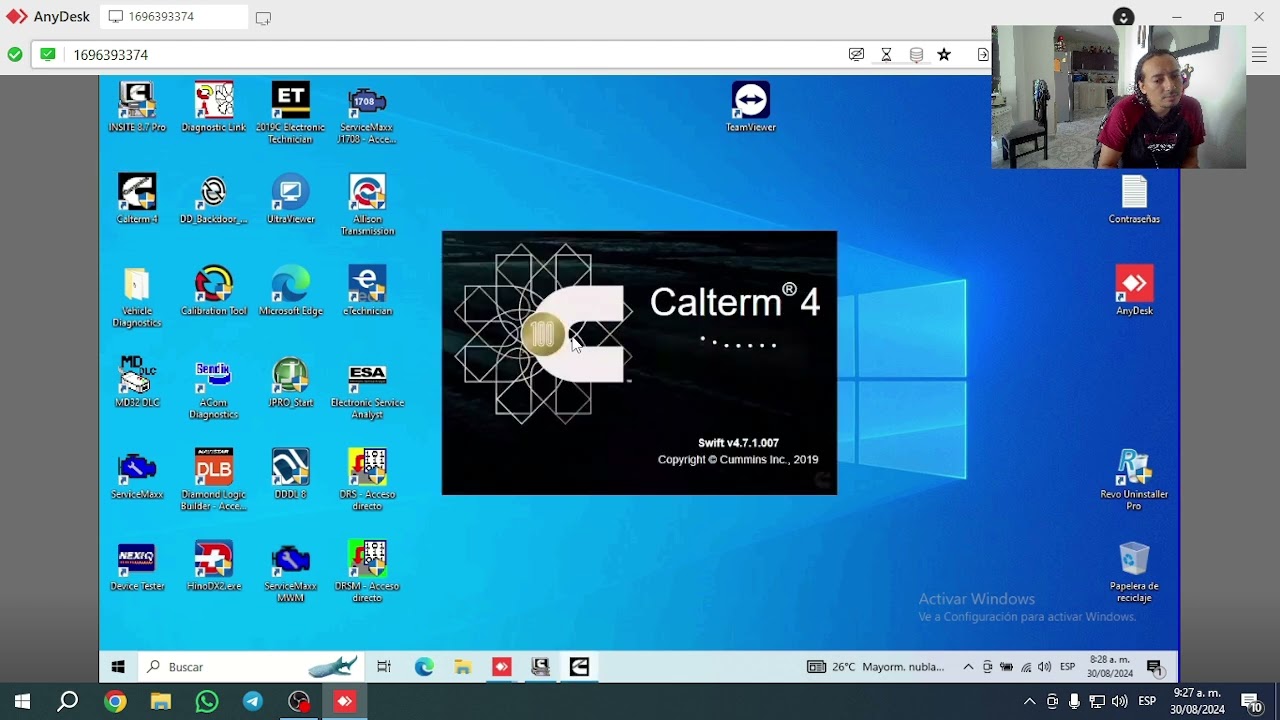Click the OBS Studio icon in the local taskbar
Screen dimensions: 1280x720
pos(299,702)
